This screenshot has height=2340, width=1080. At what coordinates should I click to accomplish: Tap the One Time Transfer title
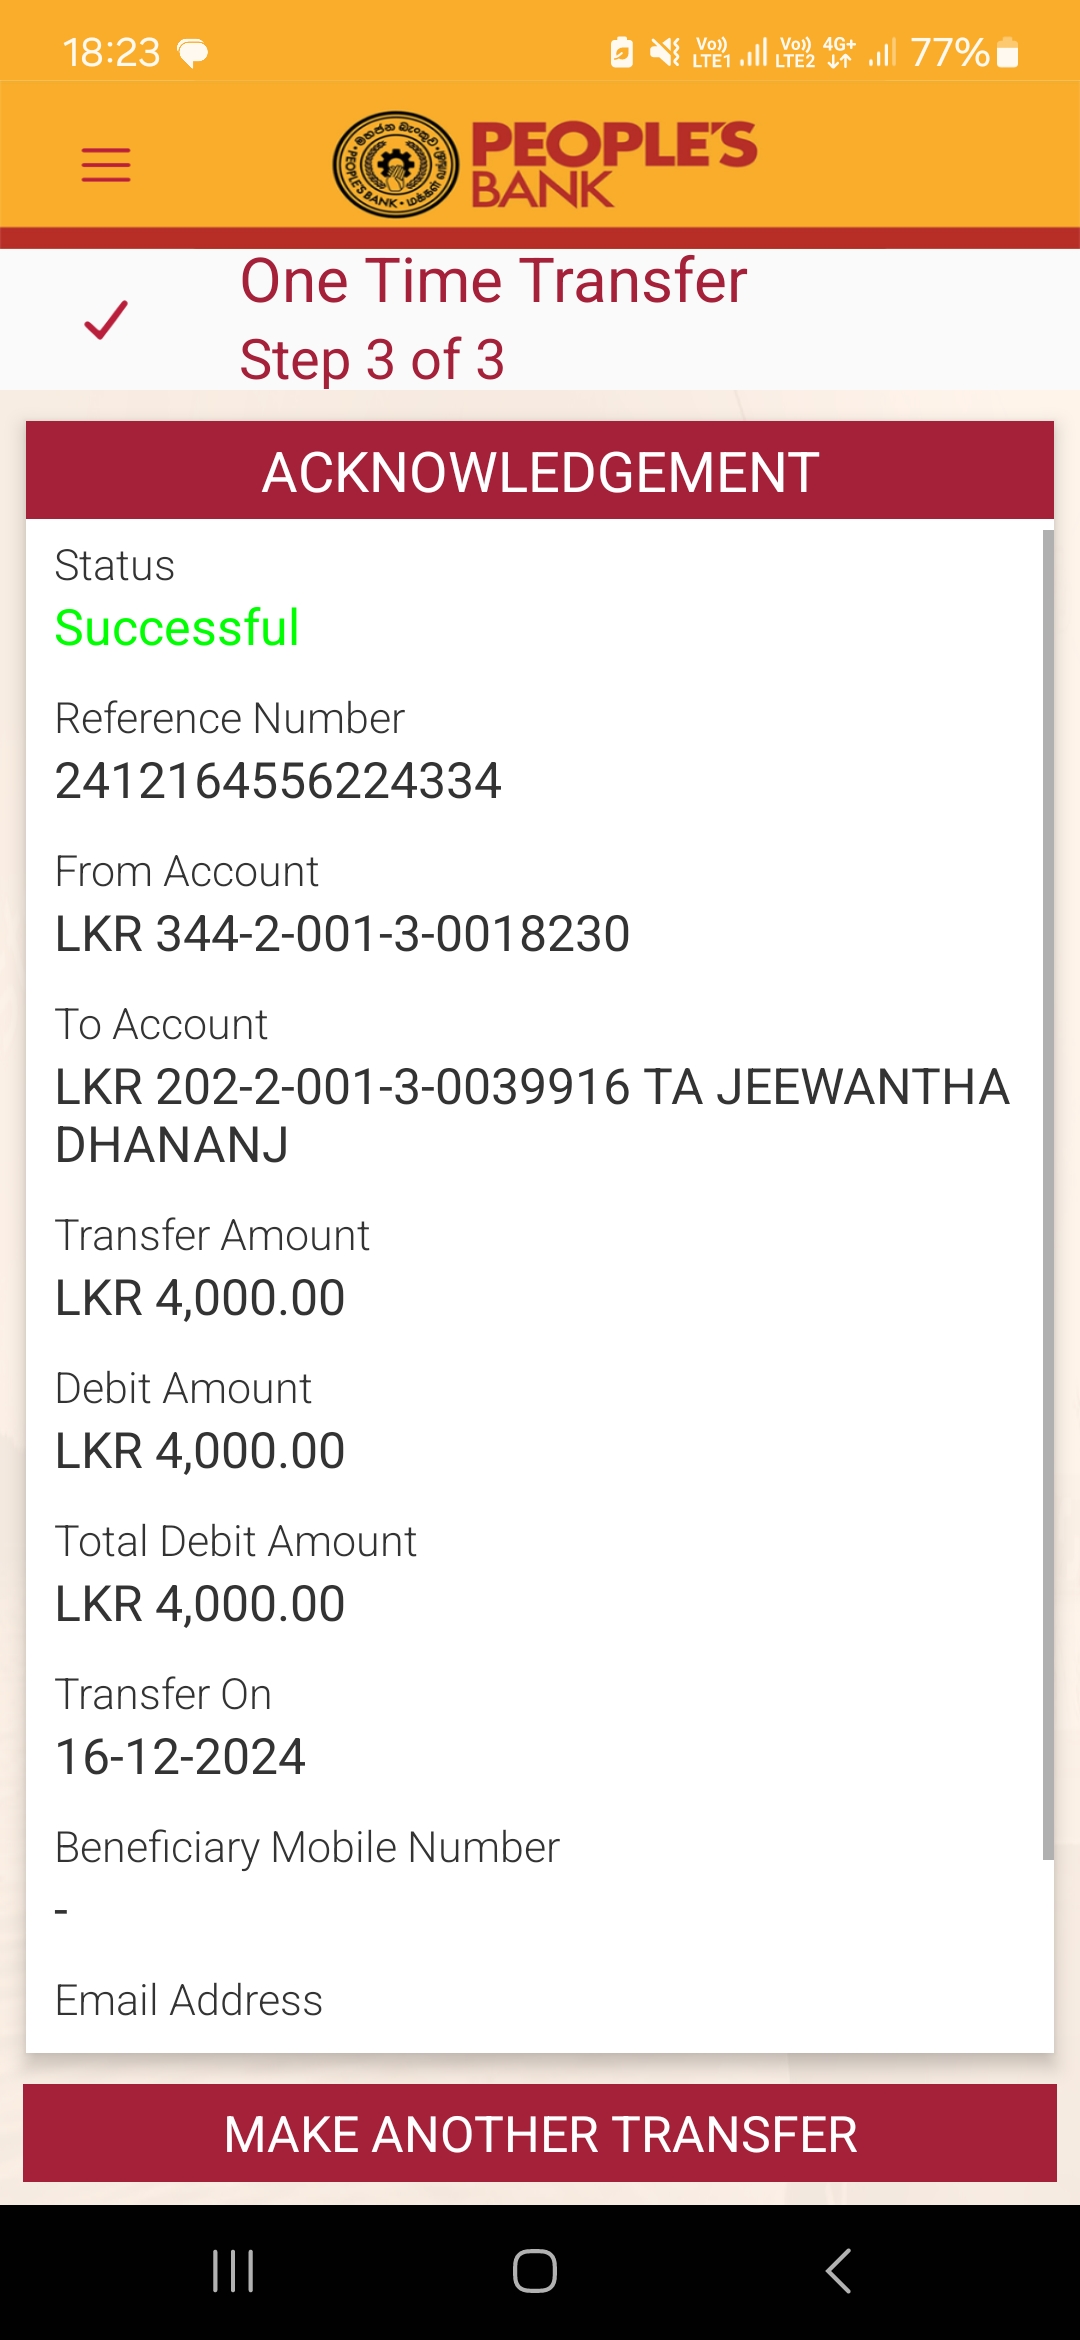494,281
